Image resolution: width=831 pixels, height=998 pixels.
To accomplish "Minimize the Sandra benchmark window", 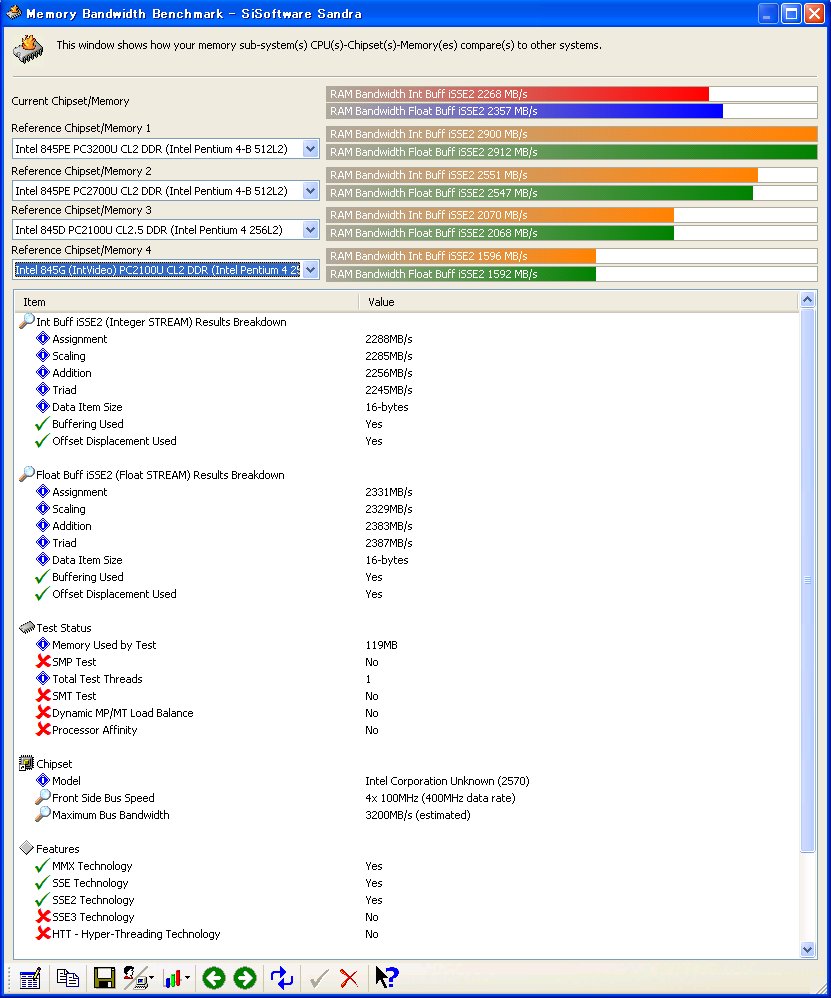I will tap(768, 13).
